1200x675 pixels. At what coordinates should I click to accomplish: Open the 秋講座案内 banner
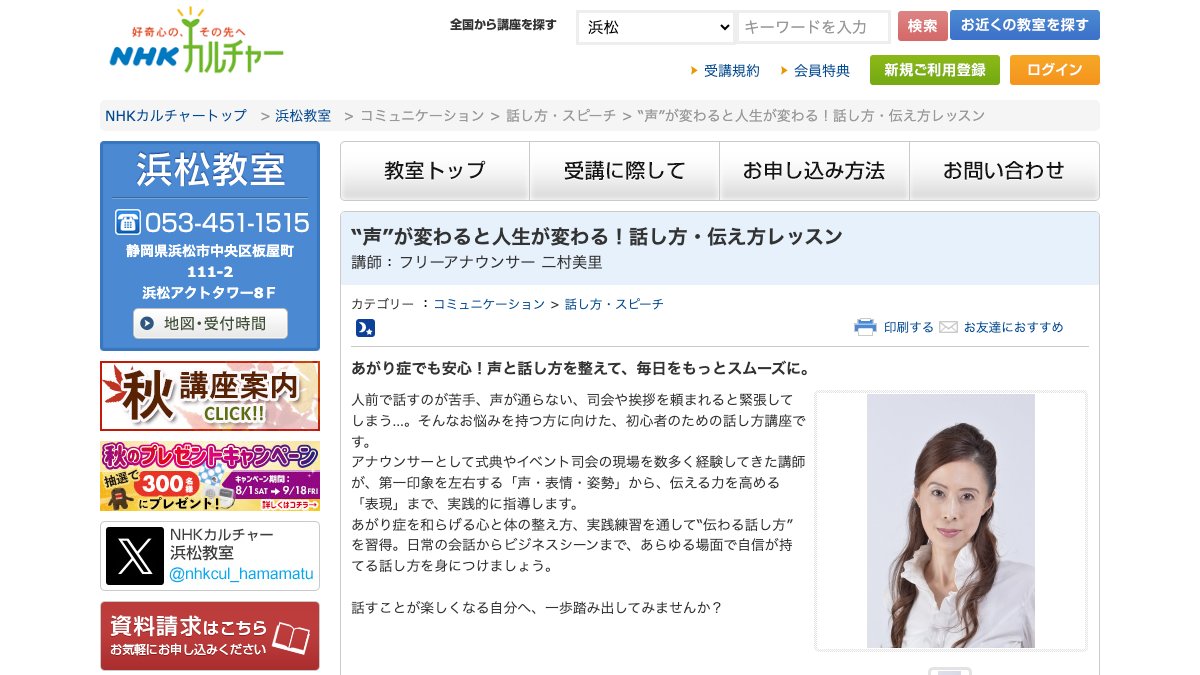click(210, 396)
